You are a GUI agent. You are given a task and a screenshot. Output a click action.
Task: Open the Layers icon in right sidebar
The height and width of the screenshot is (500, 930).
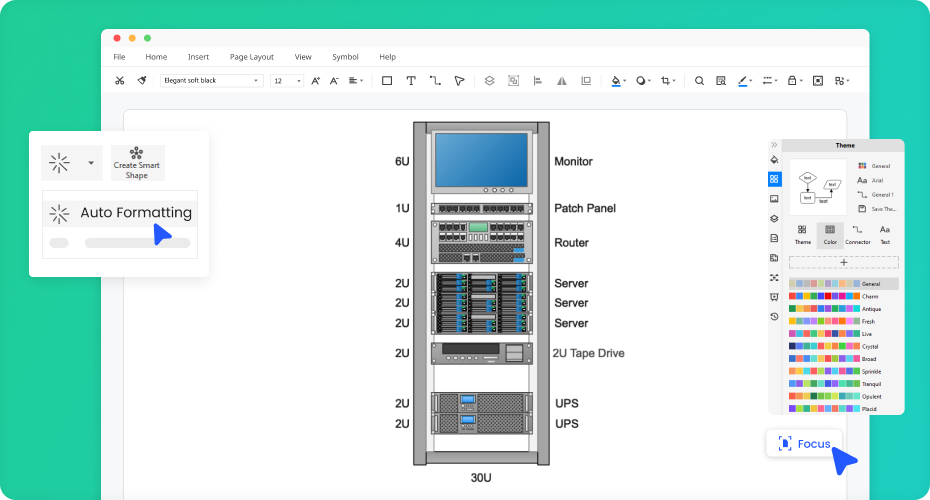(774, 218)
